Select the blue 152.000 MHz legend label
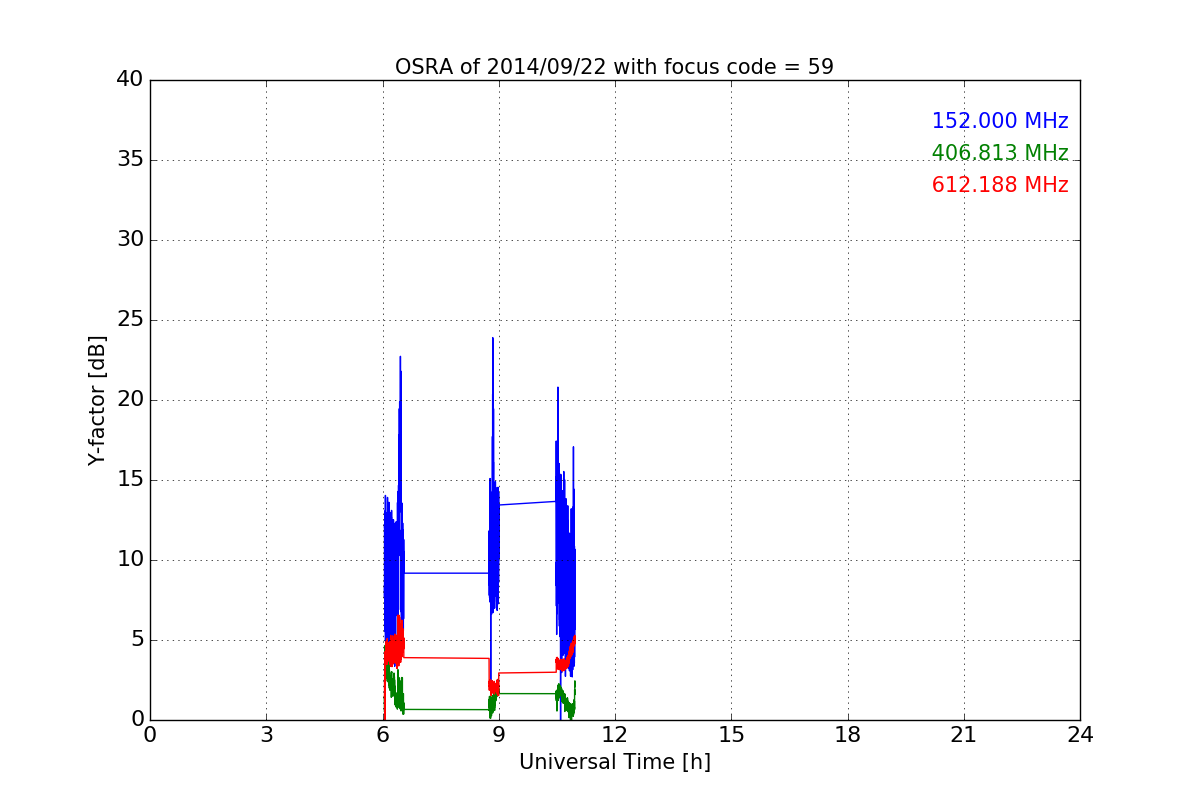The image size is (1200, 800). (1000, 121)
